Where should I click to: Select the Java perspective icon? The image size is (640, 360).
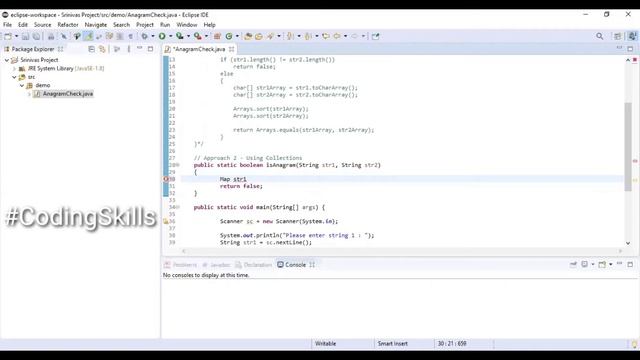point(632,36)
